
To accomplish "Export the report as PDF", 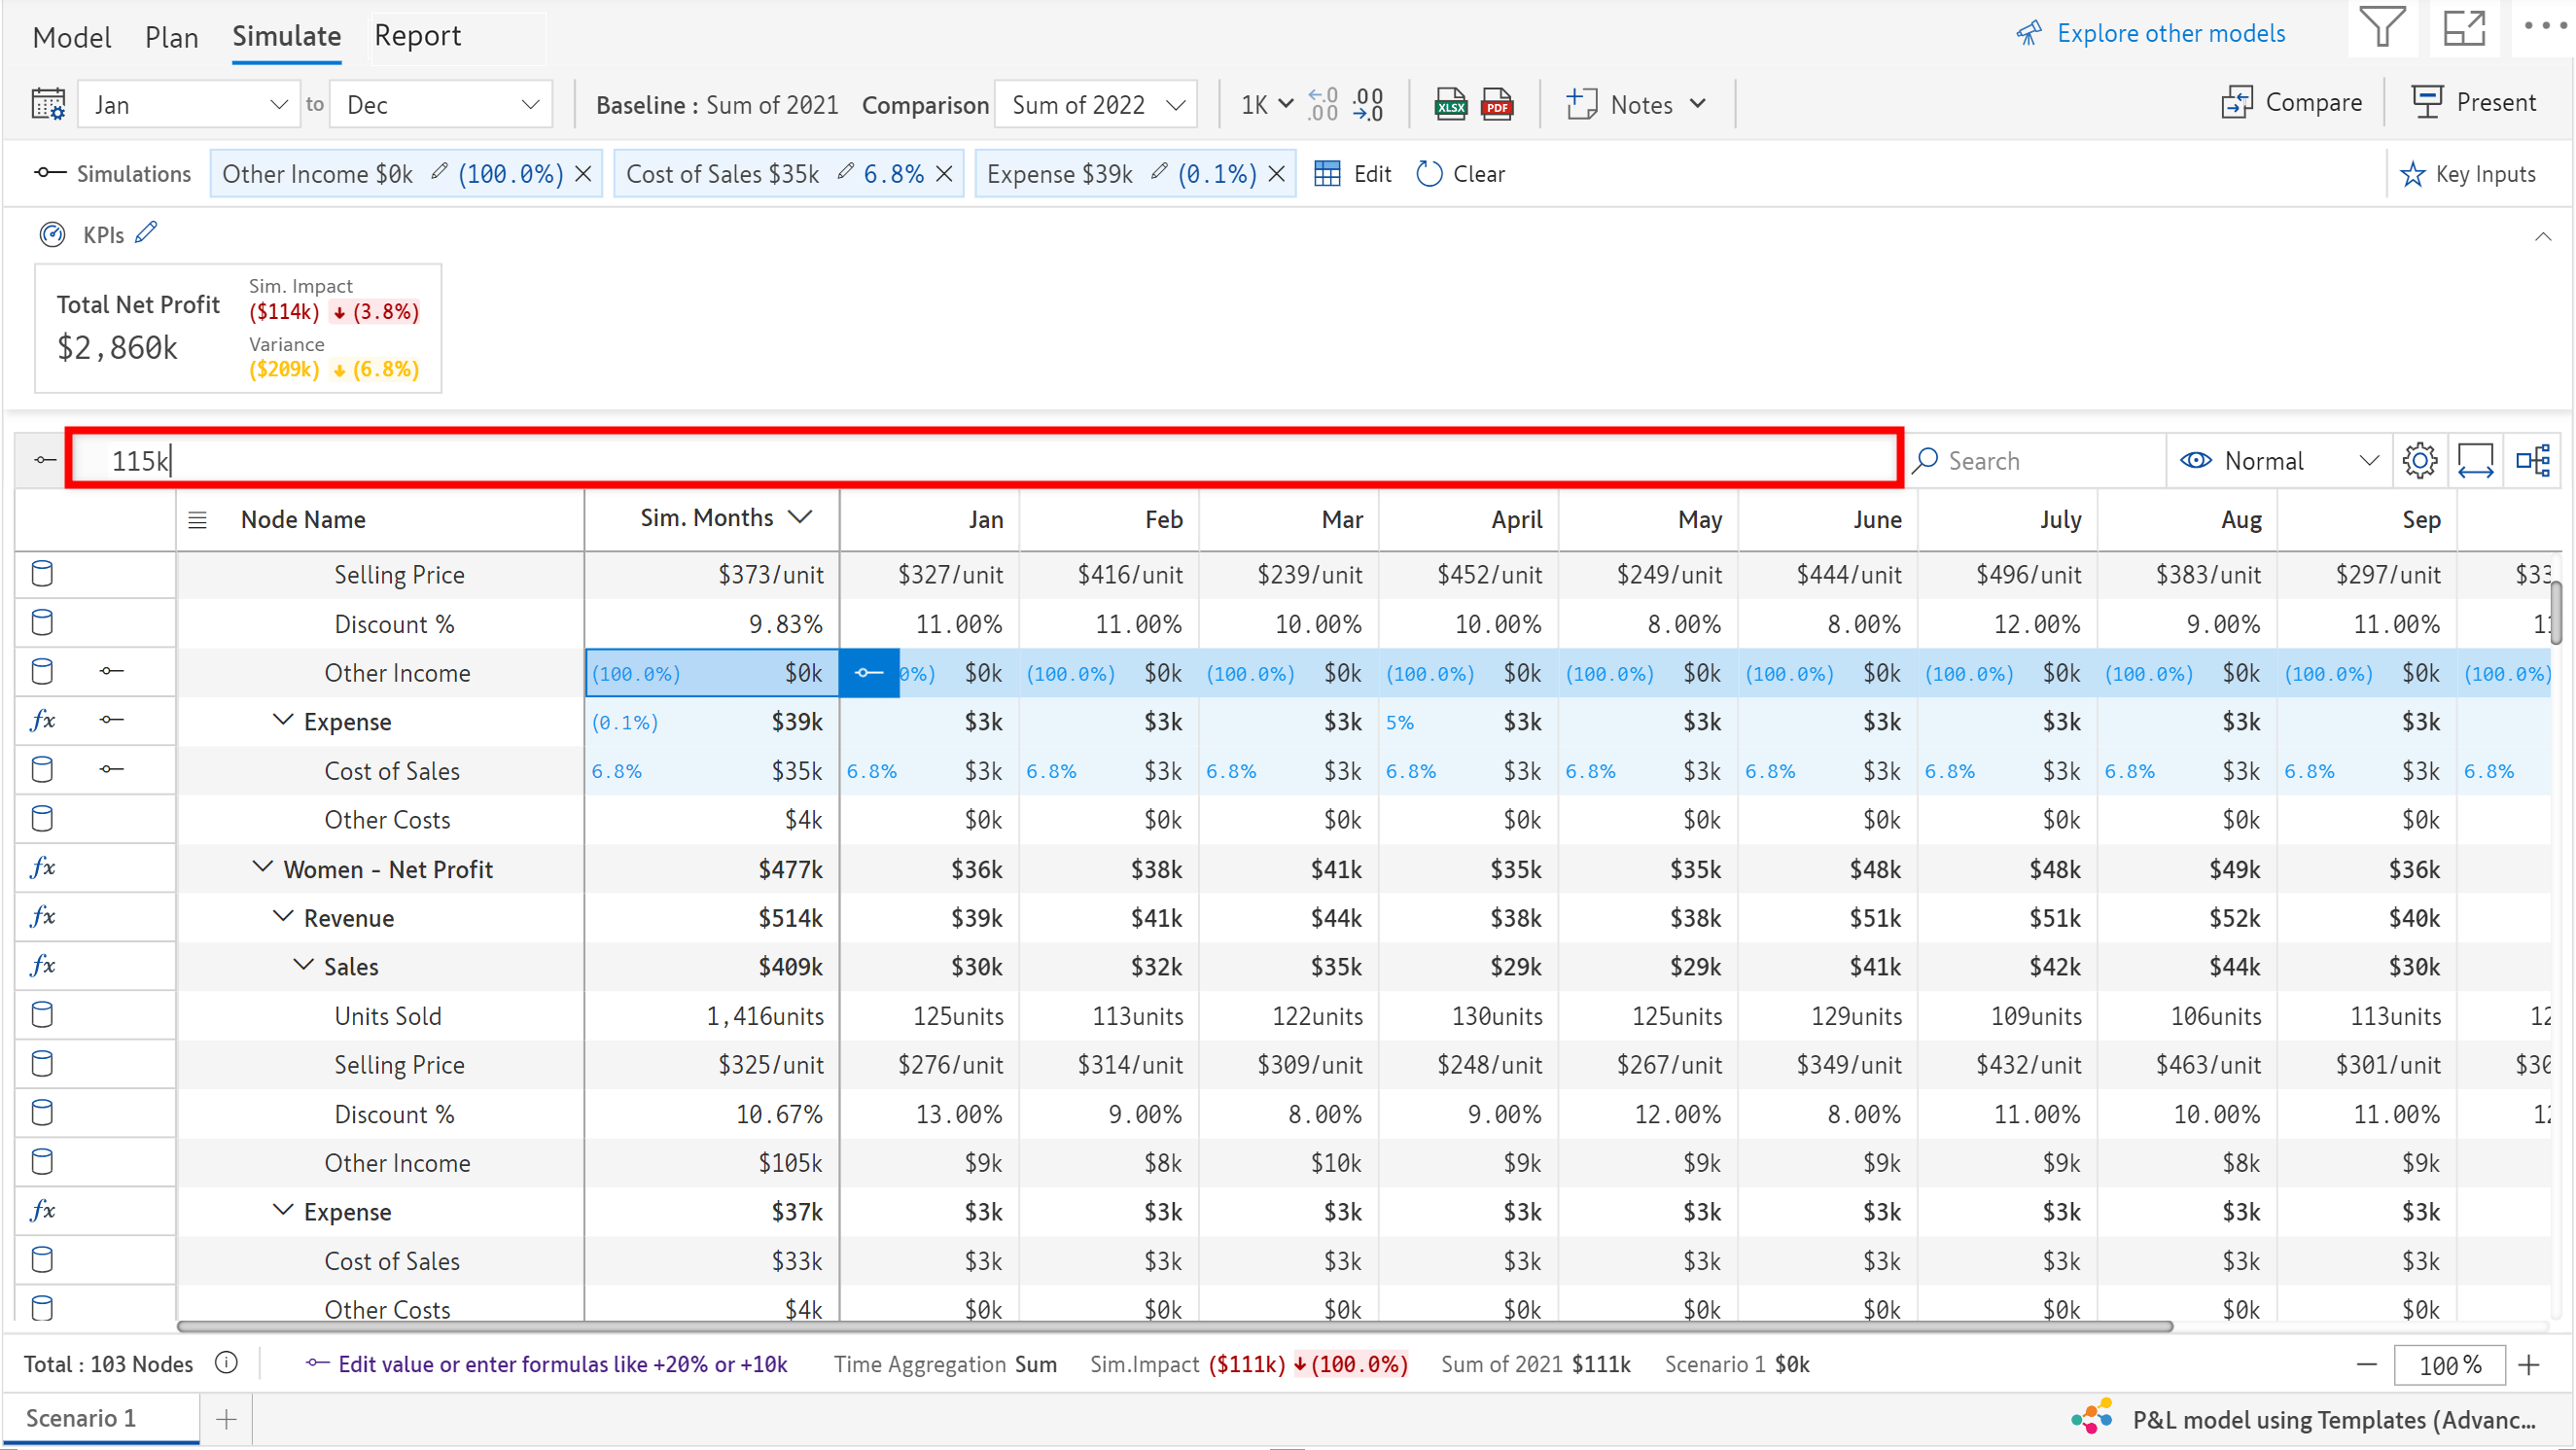I will (x=1496, y=104).
